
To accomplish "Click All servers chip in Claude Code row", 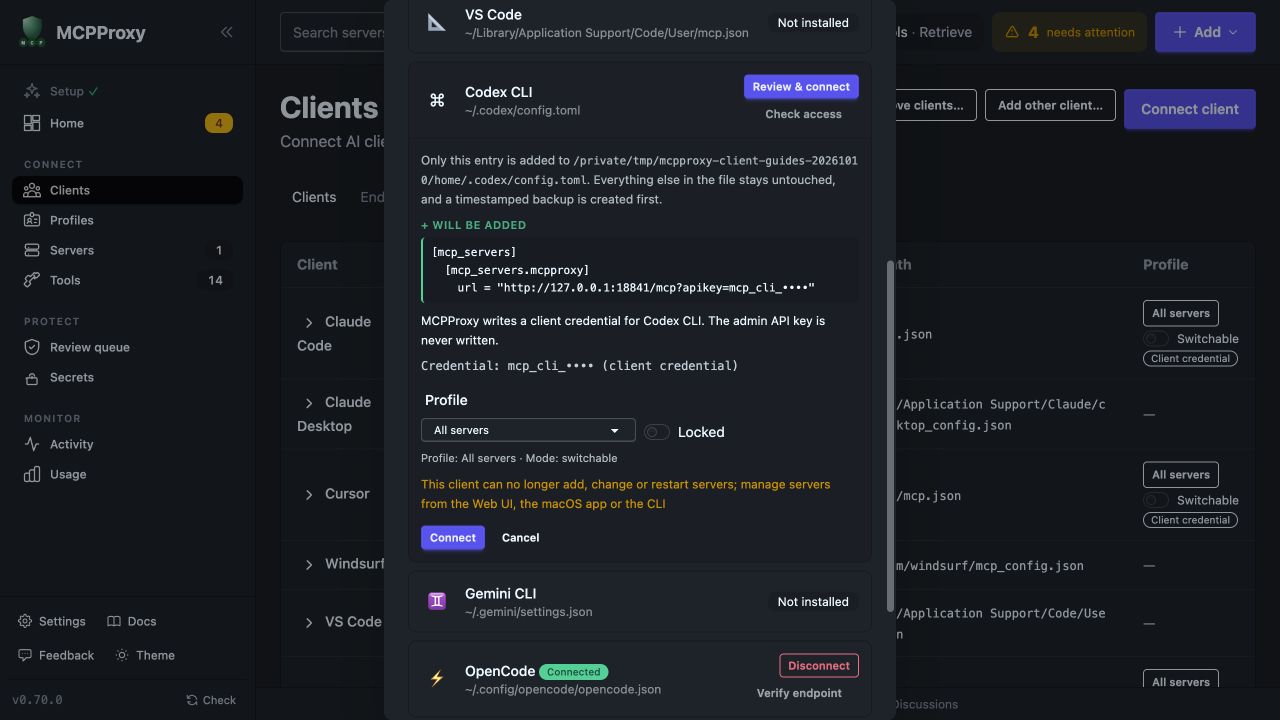I will point(1181,313).
